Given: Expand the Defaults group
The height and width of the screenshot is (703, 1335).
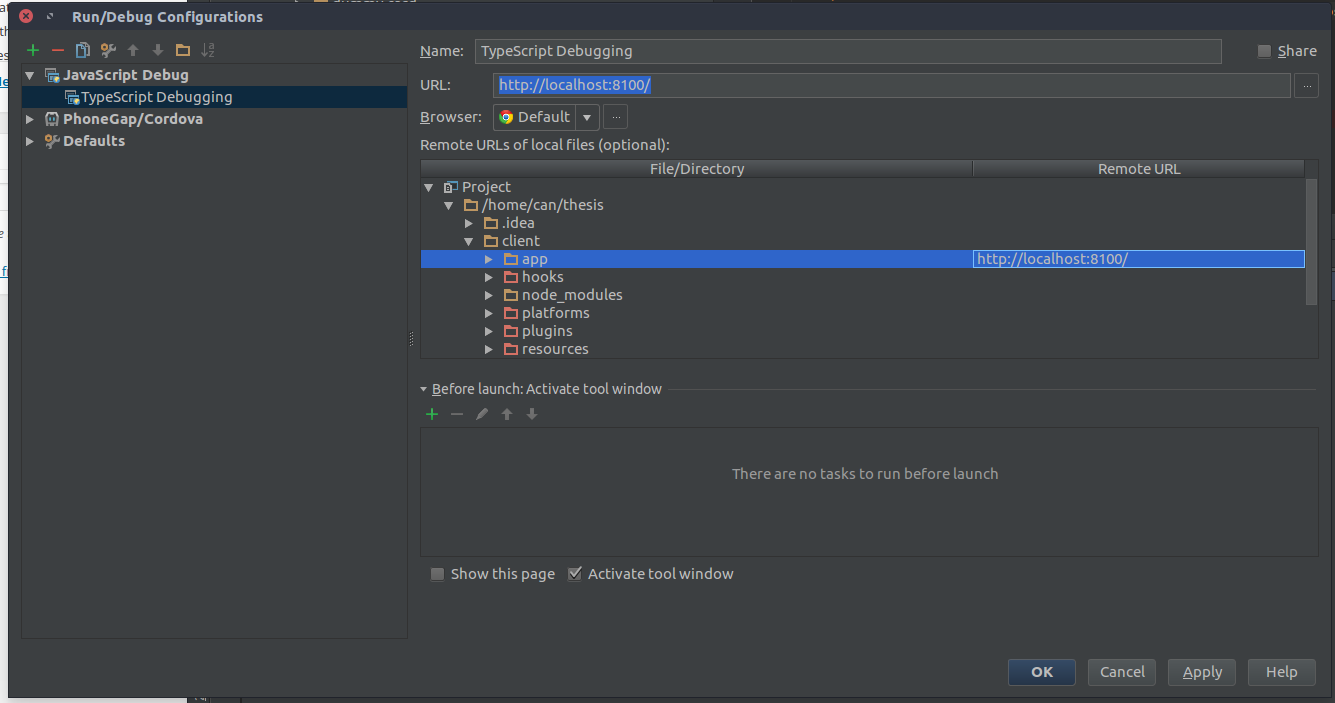Looking at the screenshot, I should 30,141.
